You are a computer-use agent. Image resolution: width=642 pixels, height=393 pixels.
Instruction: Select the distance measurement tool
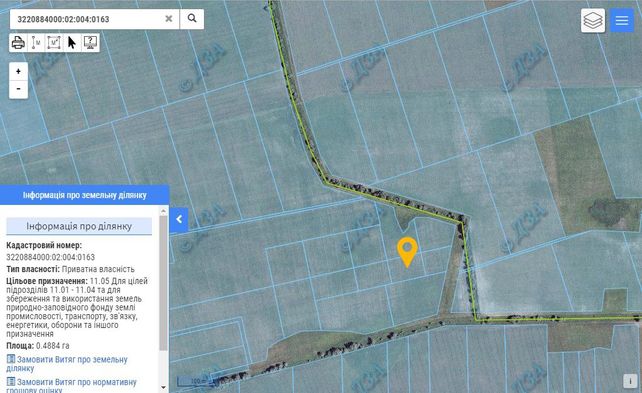click(36, 43)
